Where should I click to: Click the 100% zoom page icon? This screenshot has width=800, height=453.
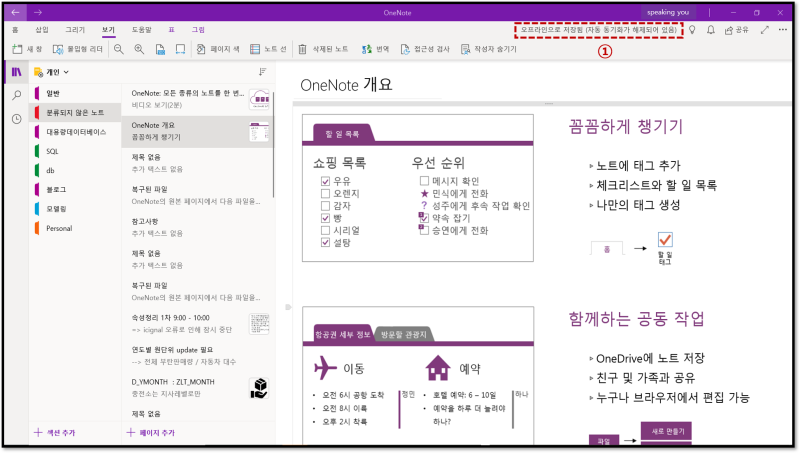pyautogui.click(x=160, y=49)
